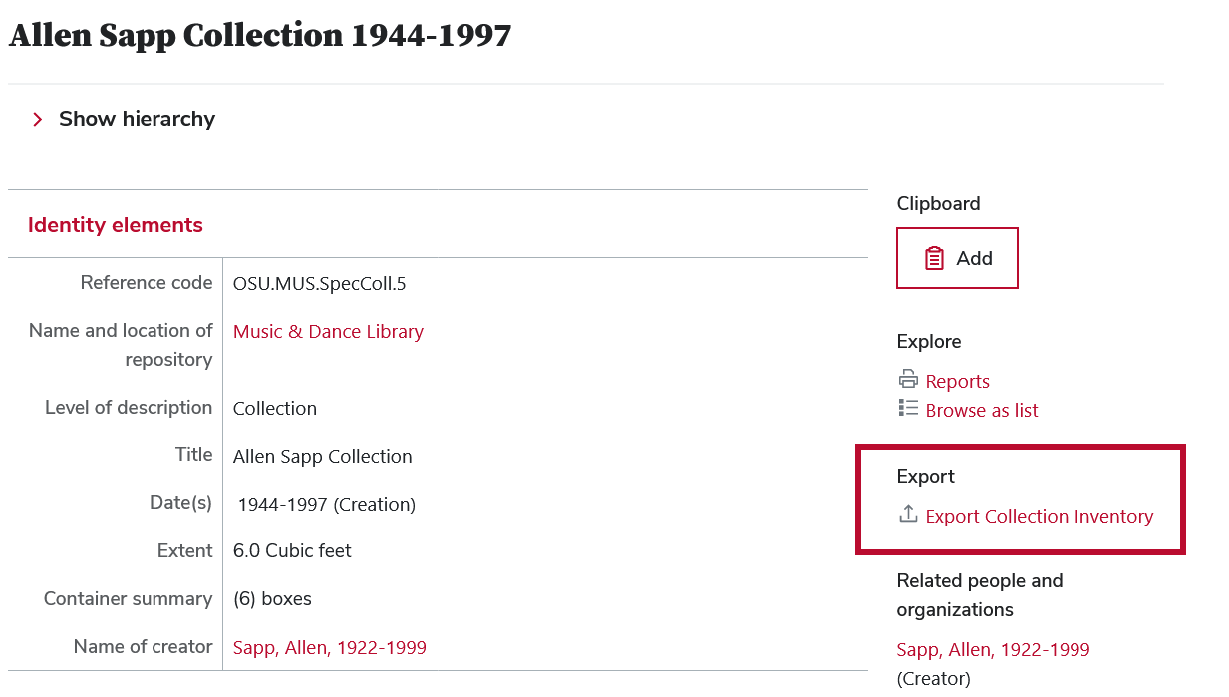Click the printer icon beside Reports

tap(908, 380)
